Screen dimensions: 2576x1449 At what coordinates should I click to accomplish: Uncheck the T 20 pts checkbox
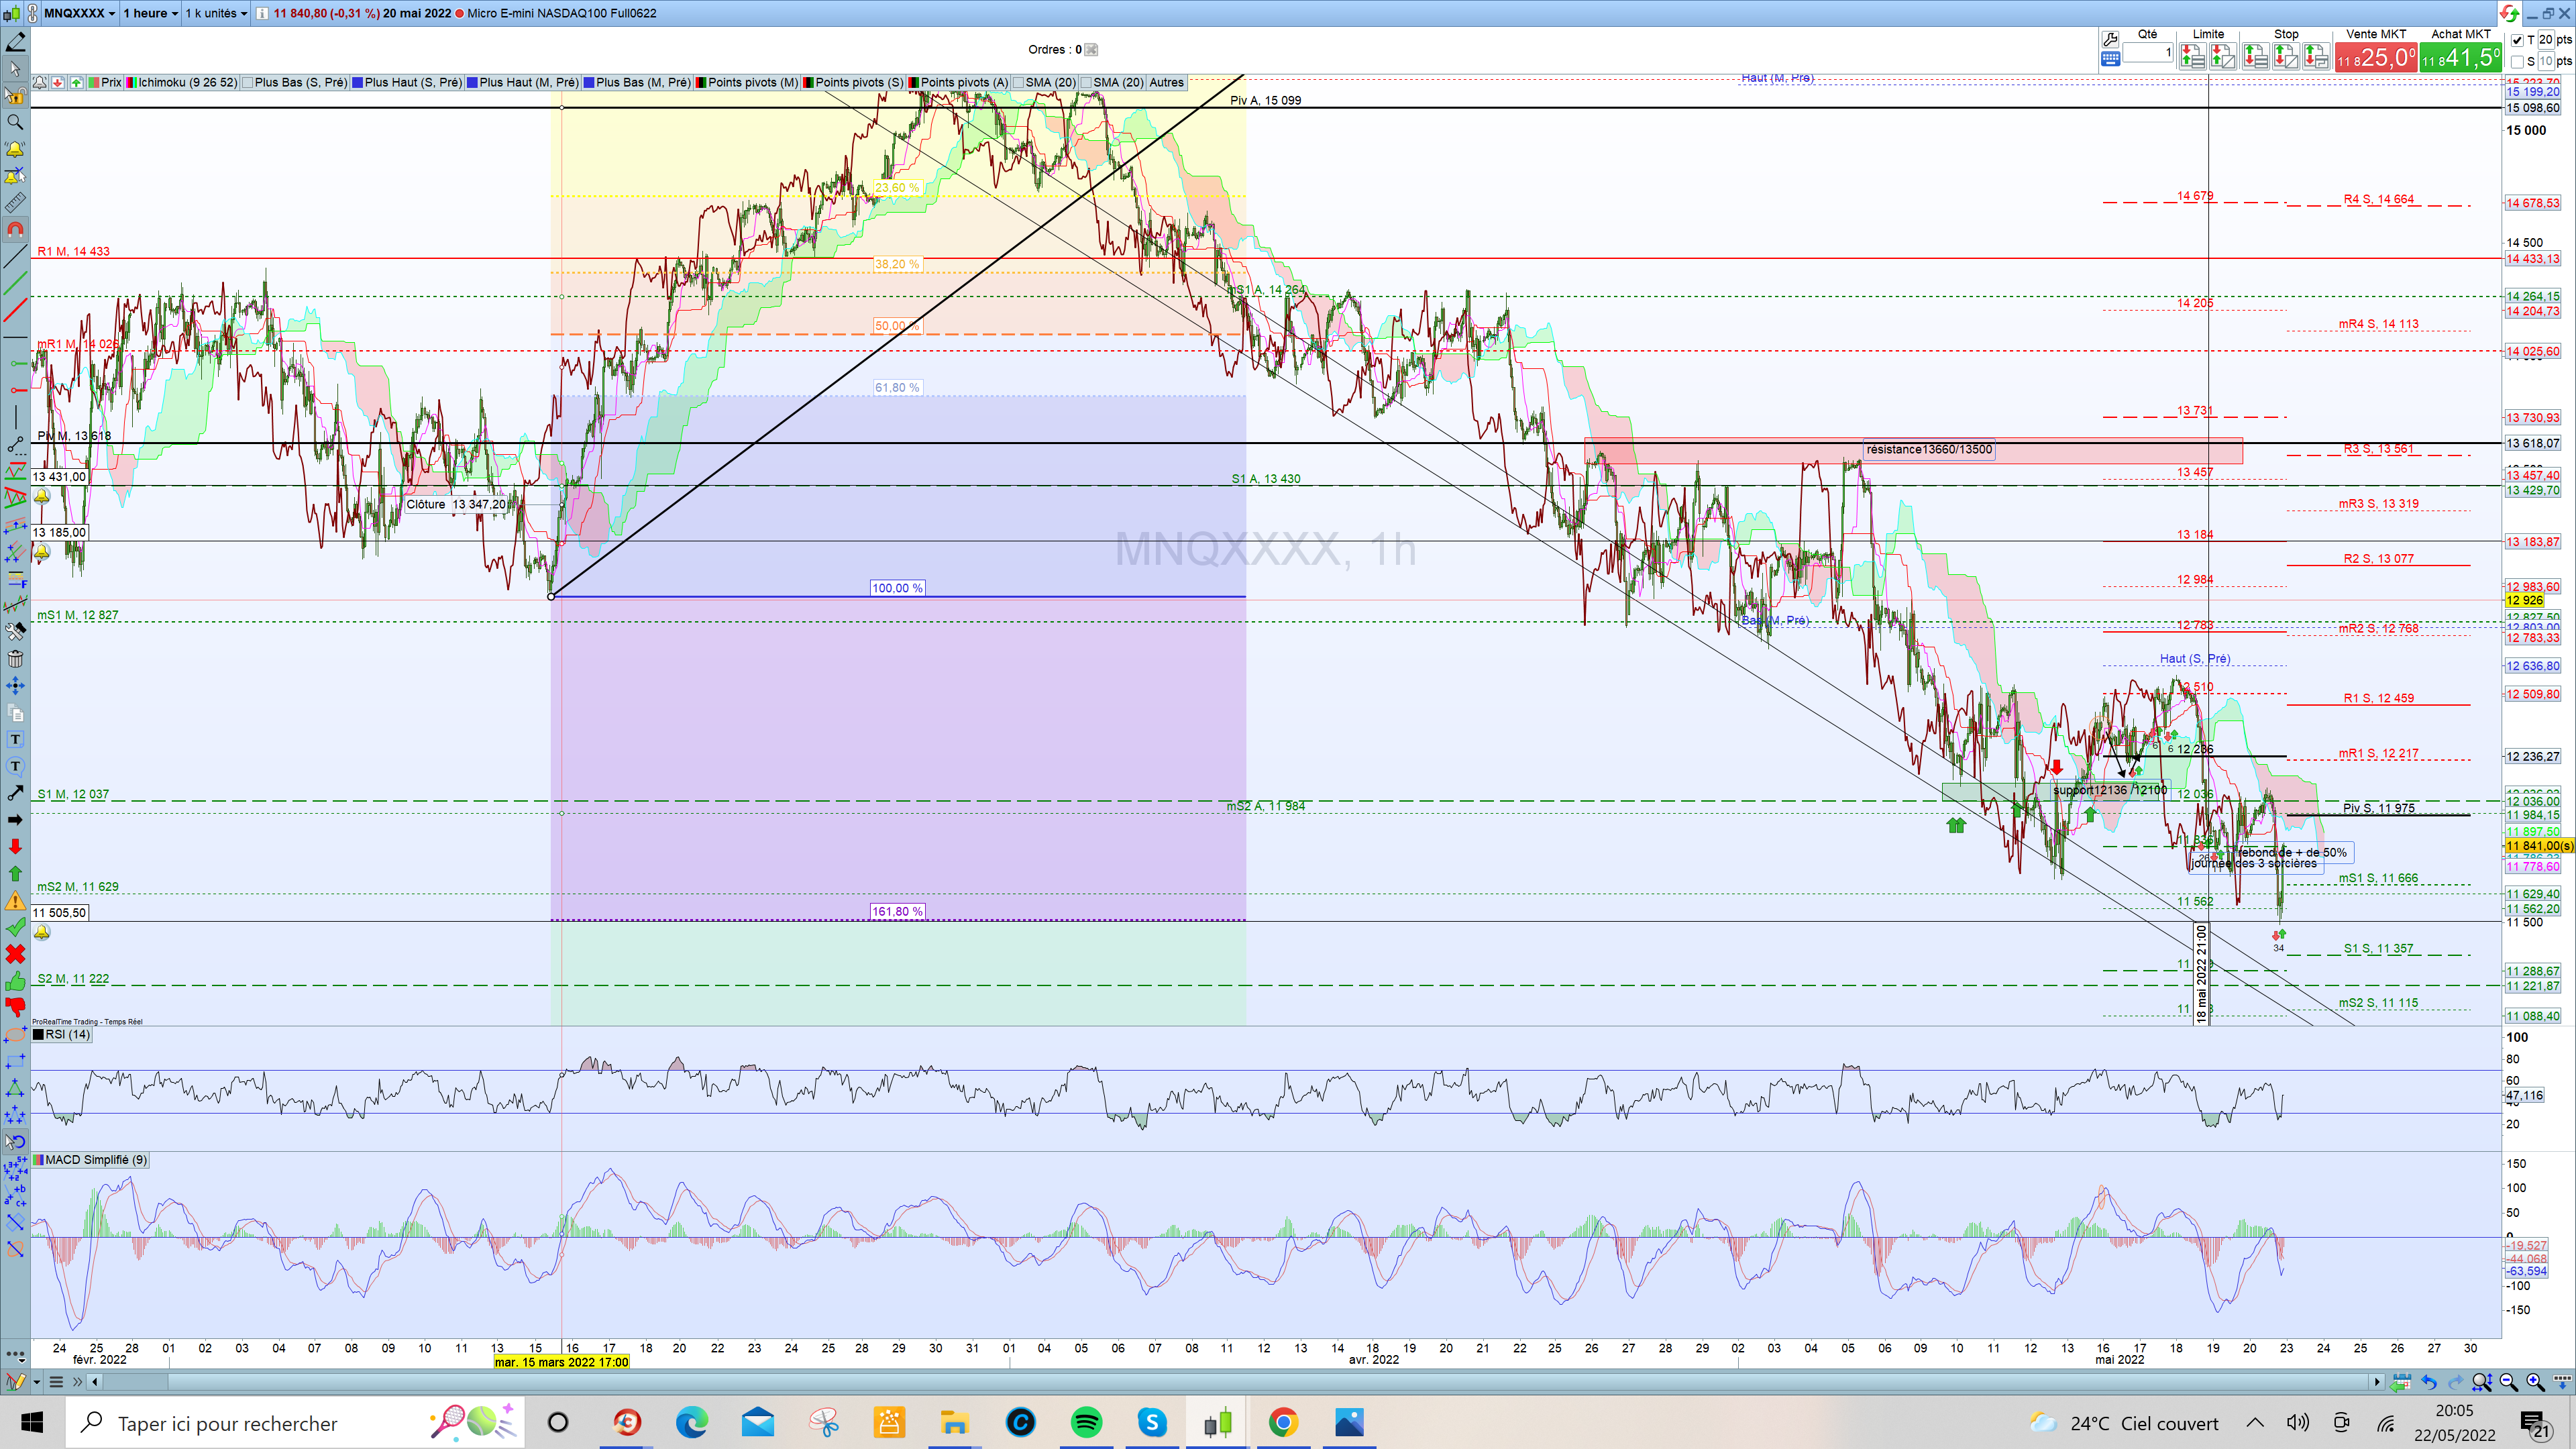[2517, 40]
